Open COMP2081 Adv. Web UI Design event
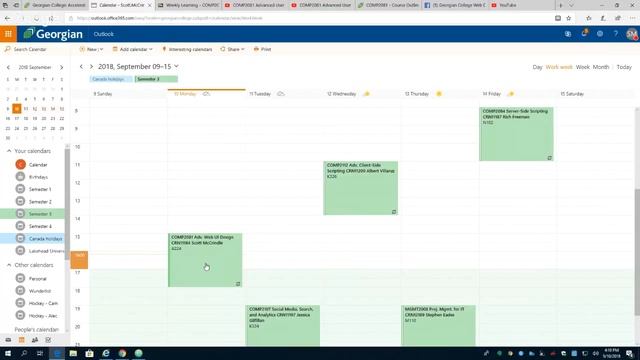Viewport: 640px width, 360px height. 205,260
